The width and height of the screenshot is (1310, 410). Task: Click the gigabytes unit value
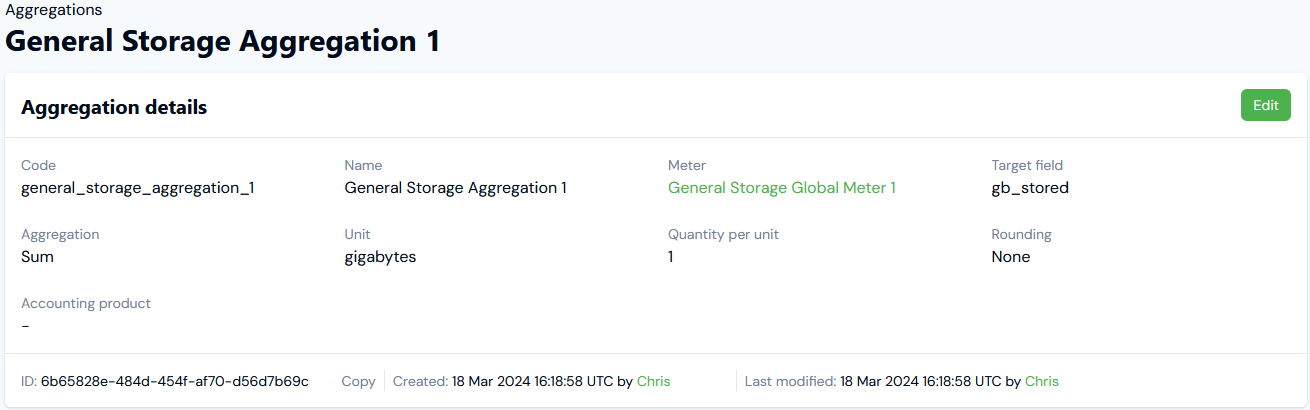(x=380, y=256)
